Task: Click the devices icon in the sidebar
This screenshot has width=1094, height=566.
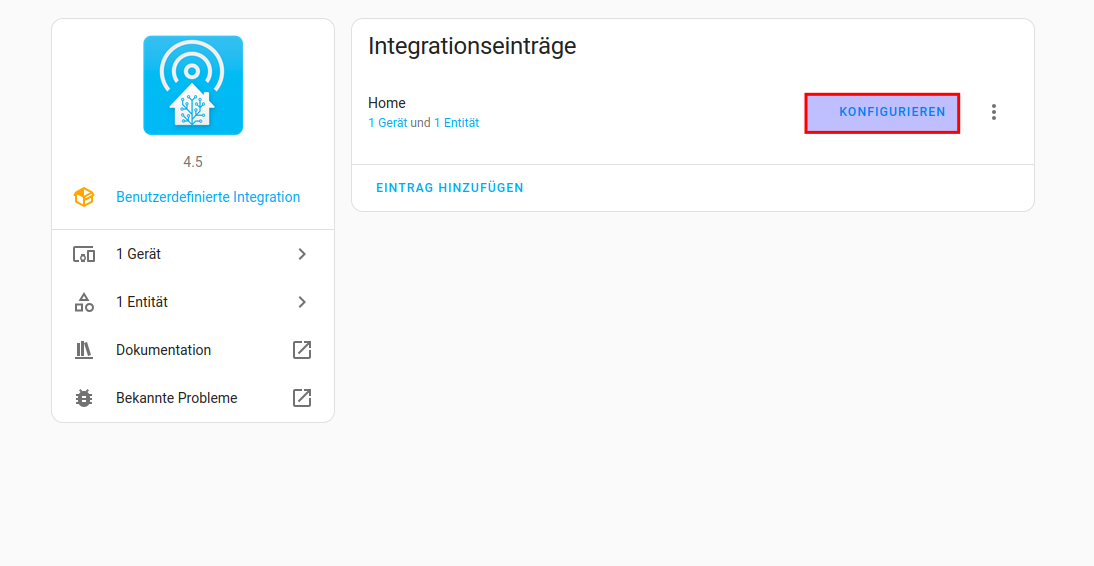Action: 84,254
